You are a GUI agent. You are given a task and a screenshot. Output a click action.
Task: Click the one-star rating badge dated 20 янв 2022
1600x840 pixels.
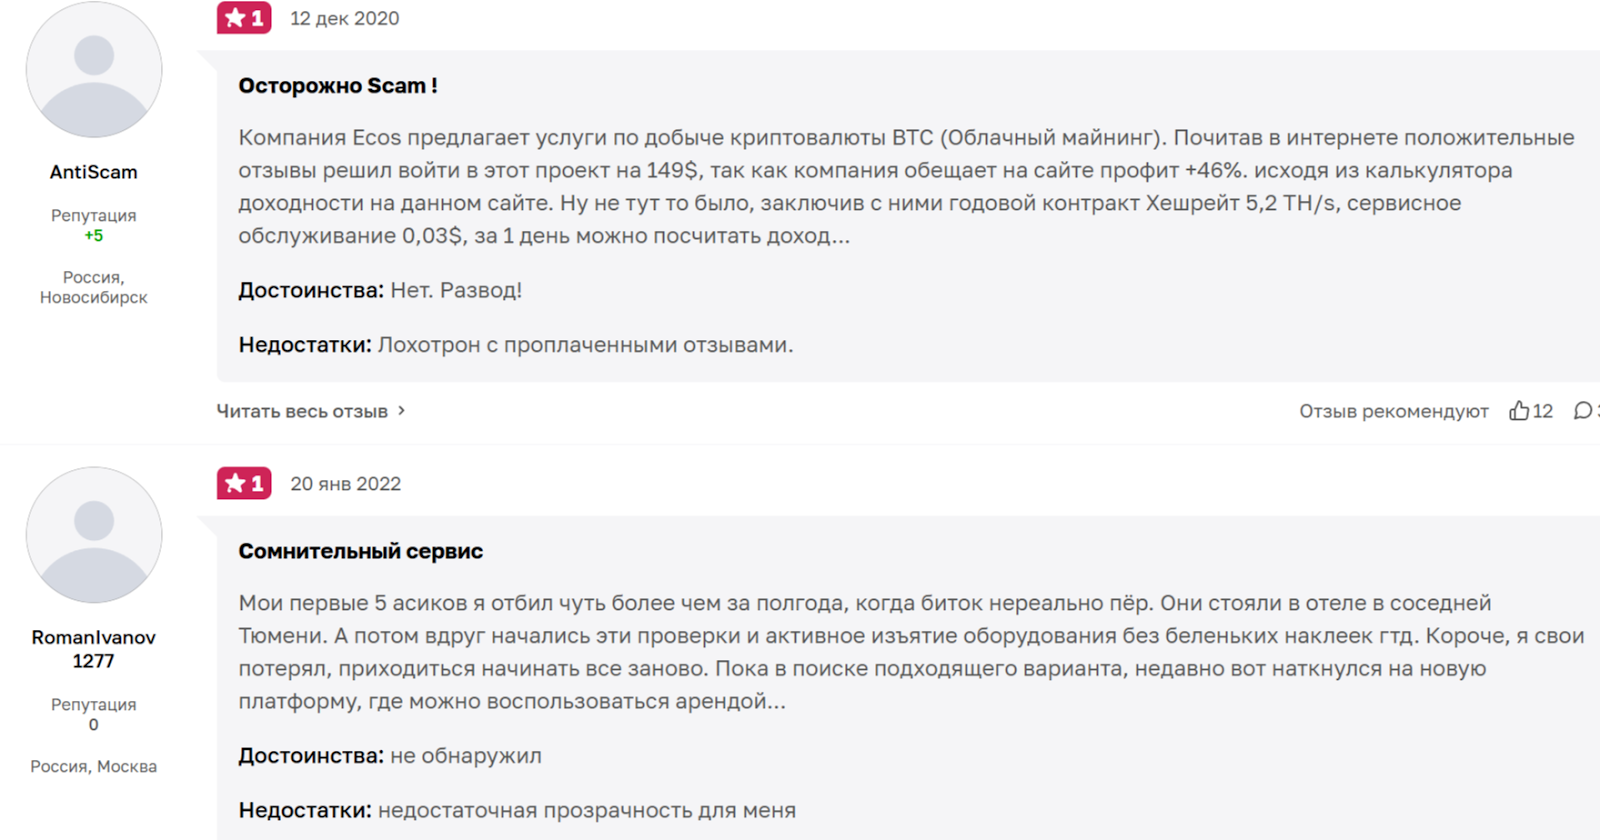pos(244,484)
